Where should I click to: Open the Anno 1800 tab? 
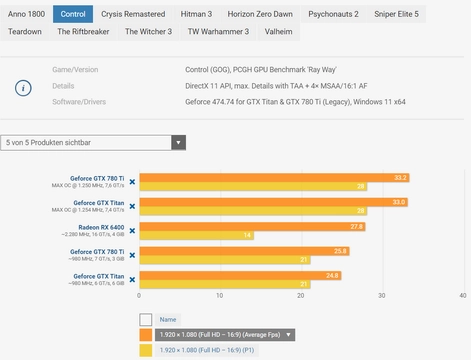pyautogui.click(x=26, y=14)
